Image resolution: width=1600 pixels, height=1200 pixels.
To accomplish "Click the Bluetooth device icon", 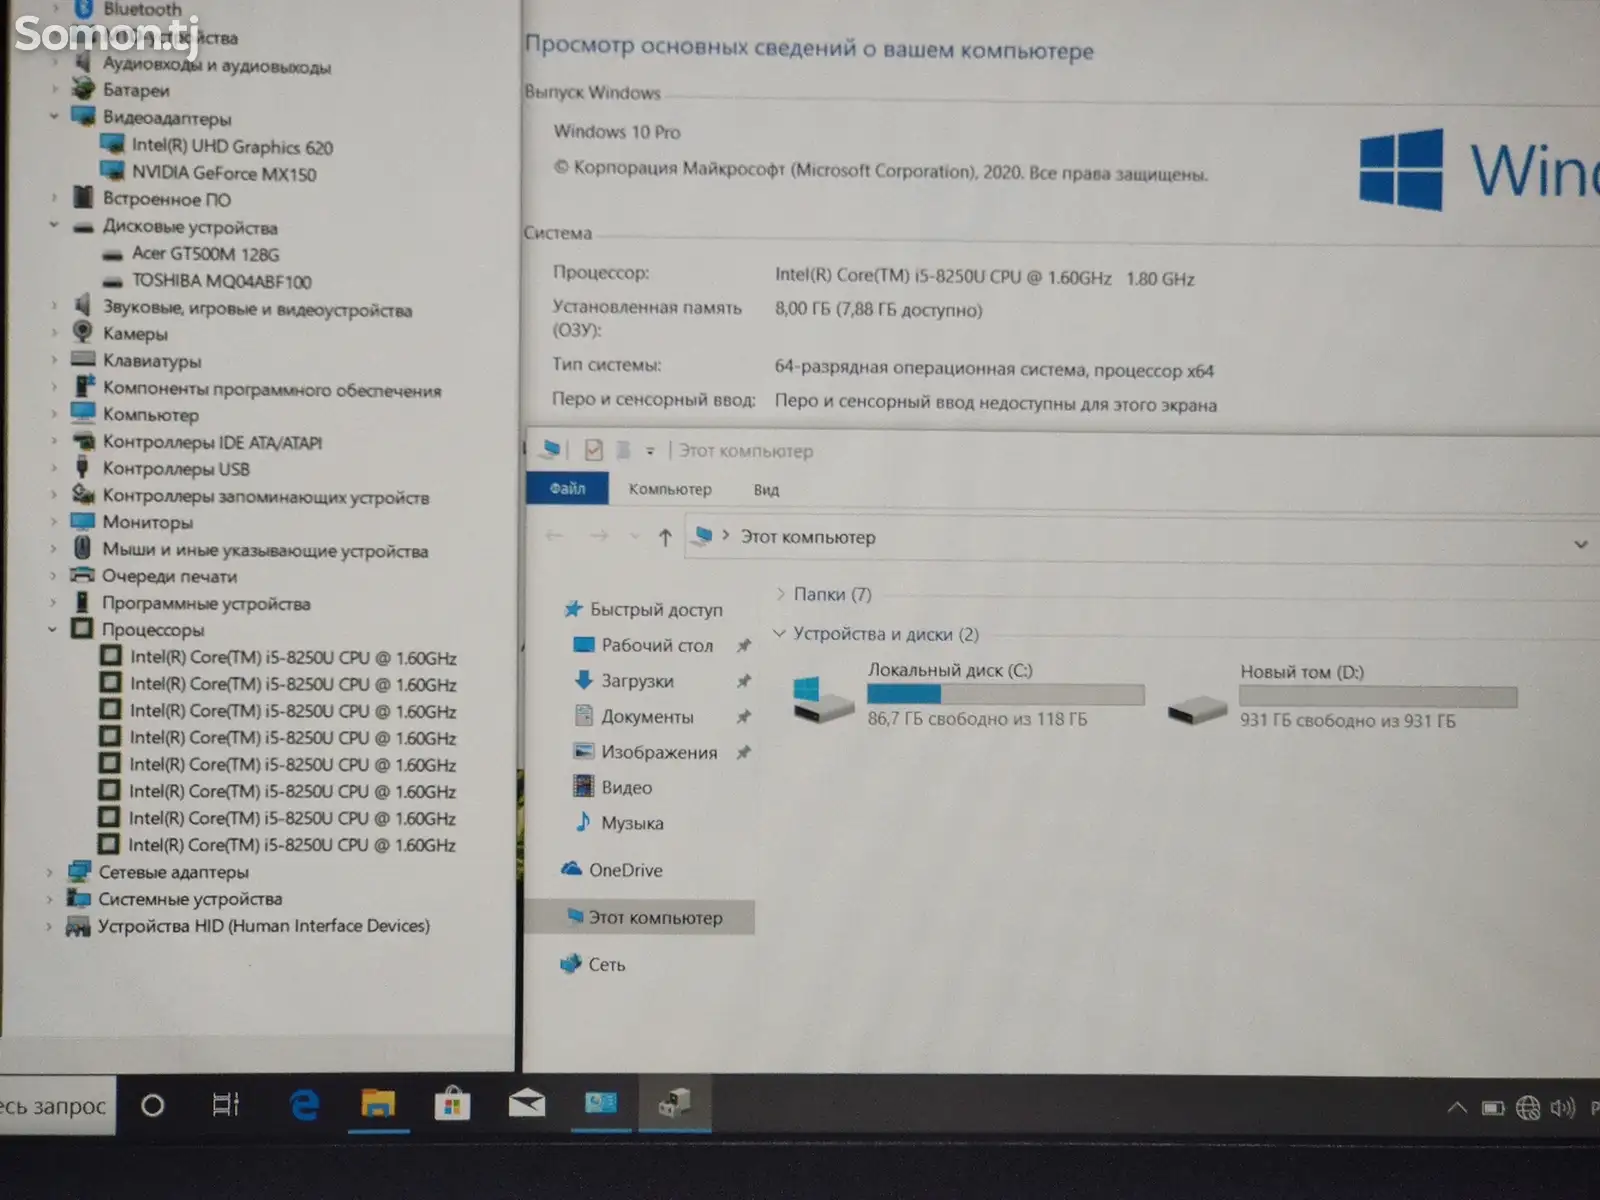I will 84,8.
